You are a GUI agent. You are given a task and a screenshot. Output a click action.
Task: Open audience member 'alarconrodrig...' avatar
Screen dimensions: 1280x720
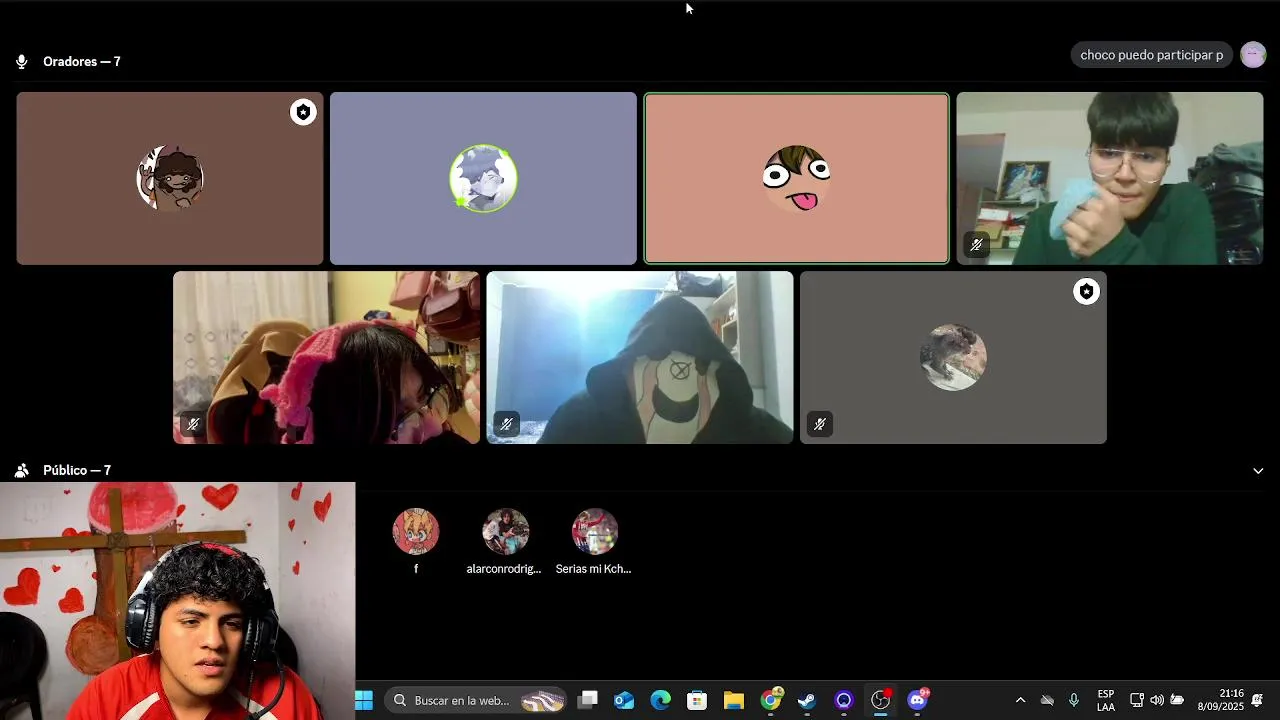[505, 531]
